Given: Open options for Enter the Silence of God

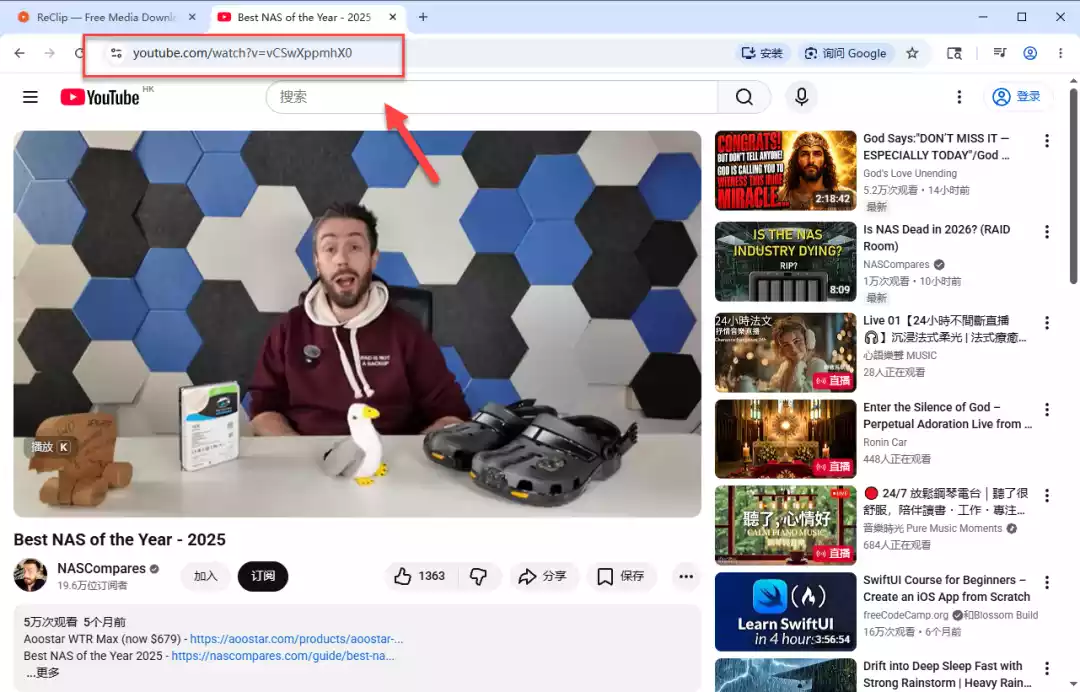Looking at the screenshot, I should 1047,410.
